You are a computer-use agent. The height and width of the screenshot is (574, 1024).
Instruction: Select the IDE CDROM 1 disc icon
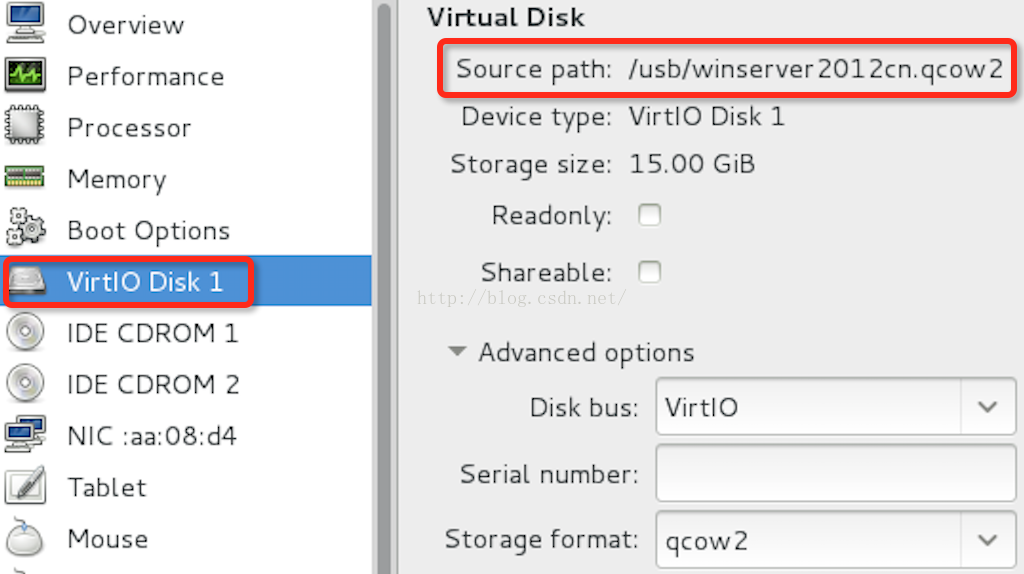(x=25, y=332)
